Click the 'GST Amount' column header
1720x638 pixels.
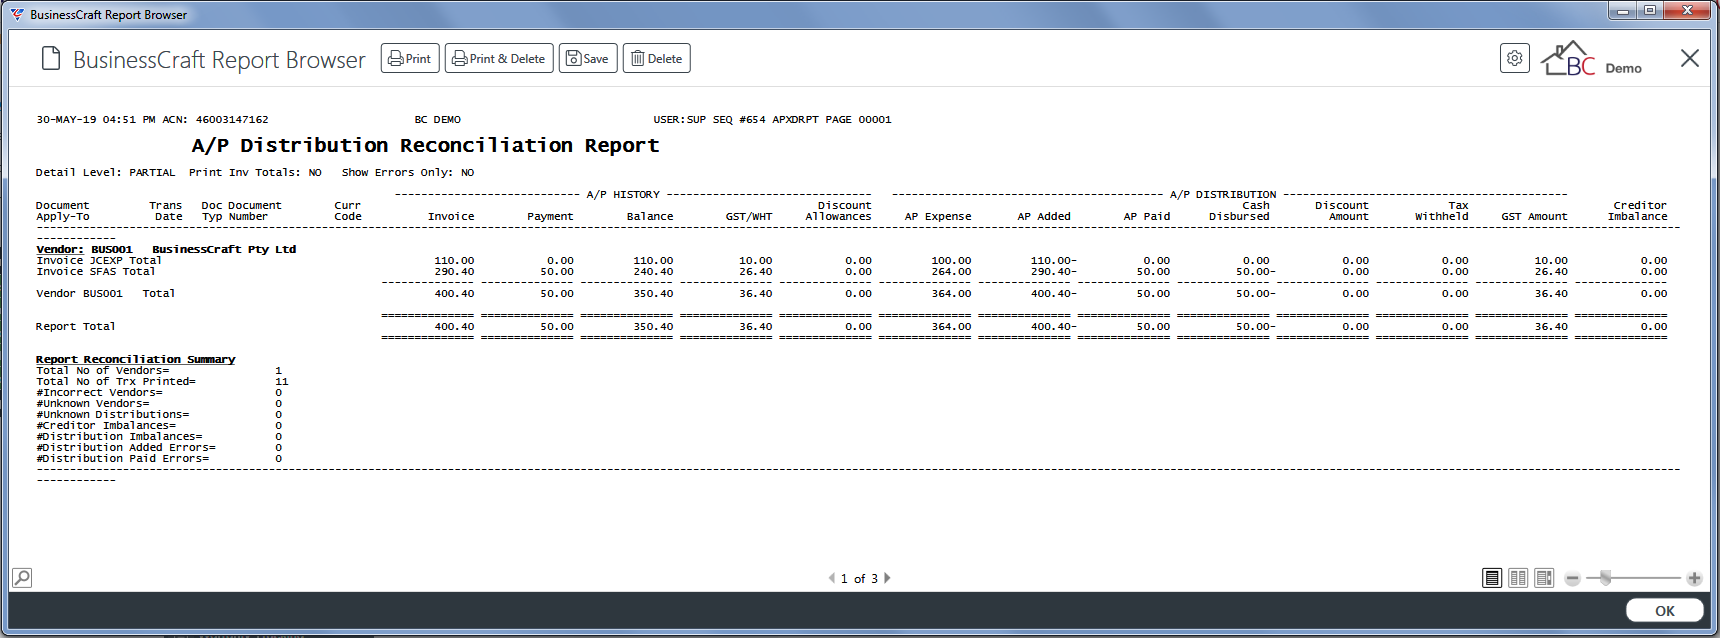pyautogui.click(x=1534, y=216)
